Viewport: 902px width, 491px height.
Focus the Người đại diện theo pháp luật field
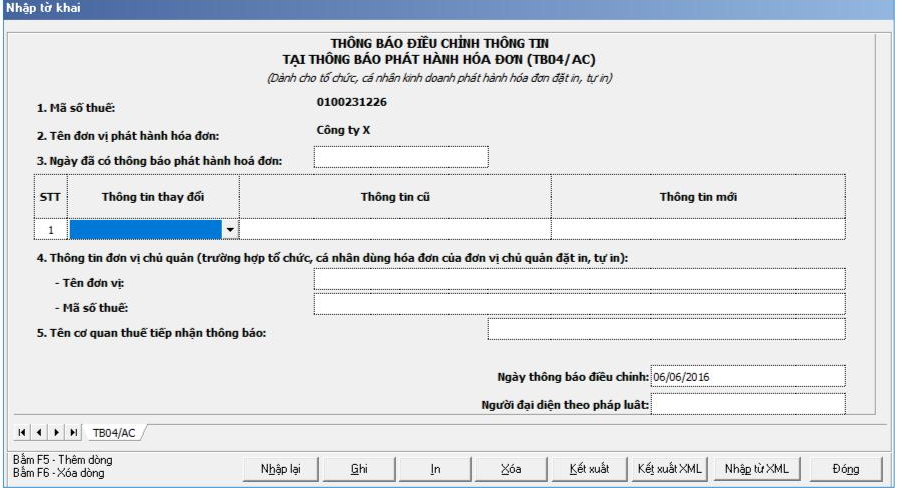(x=748, y=404)
